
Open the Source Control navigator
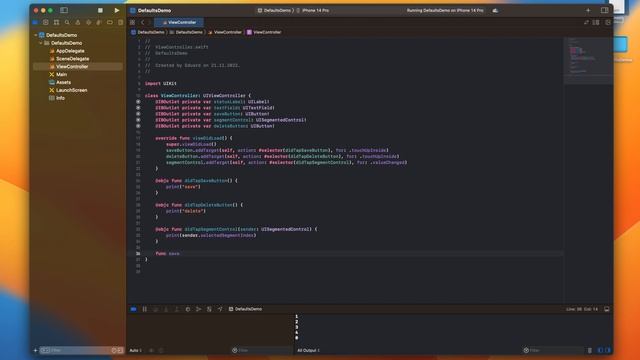pyautogui.click(x=46, y=22)
